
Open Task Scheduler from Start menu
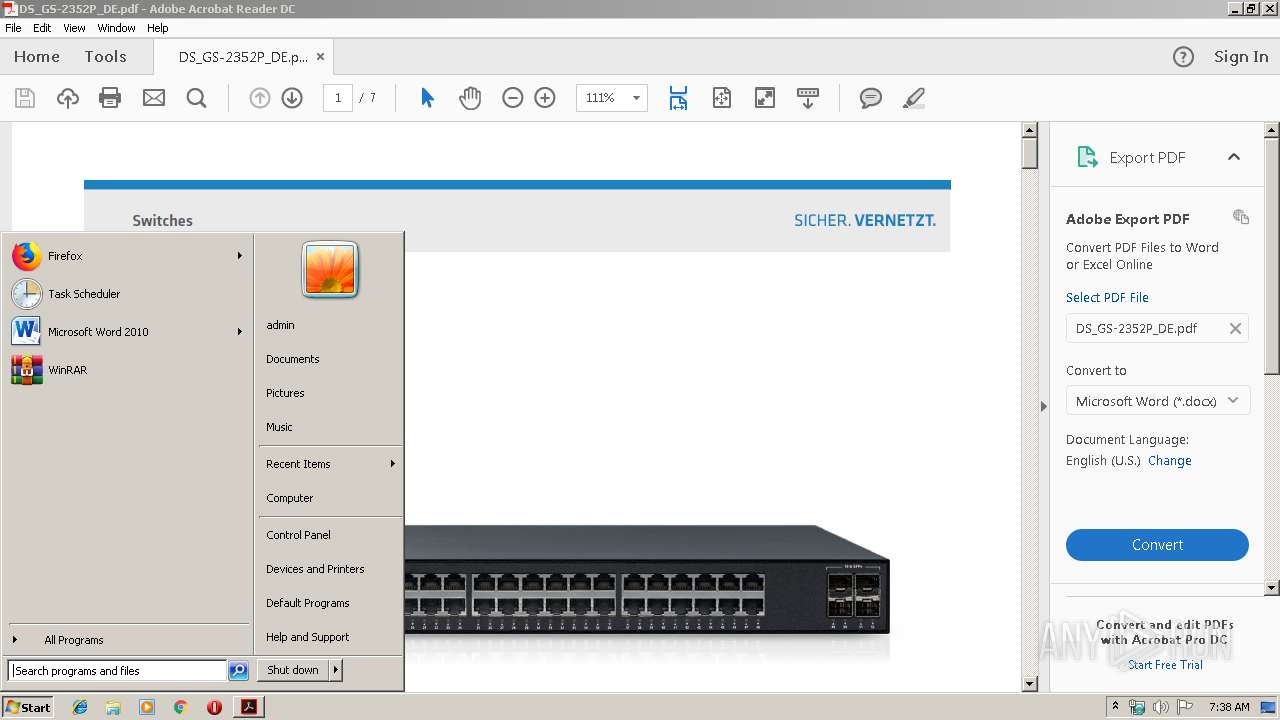128,294
